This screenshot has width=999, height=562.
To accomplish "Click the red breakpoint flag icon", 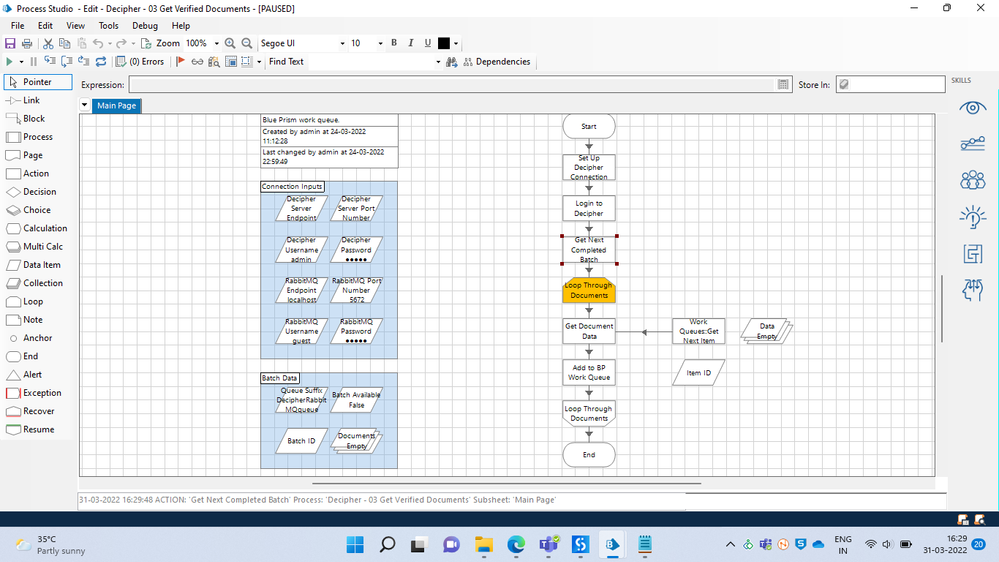I will click(x=180, y=62).
